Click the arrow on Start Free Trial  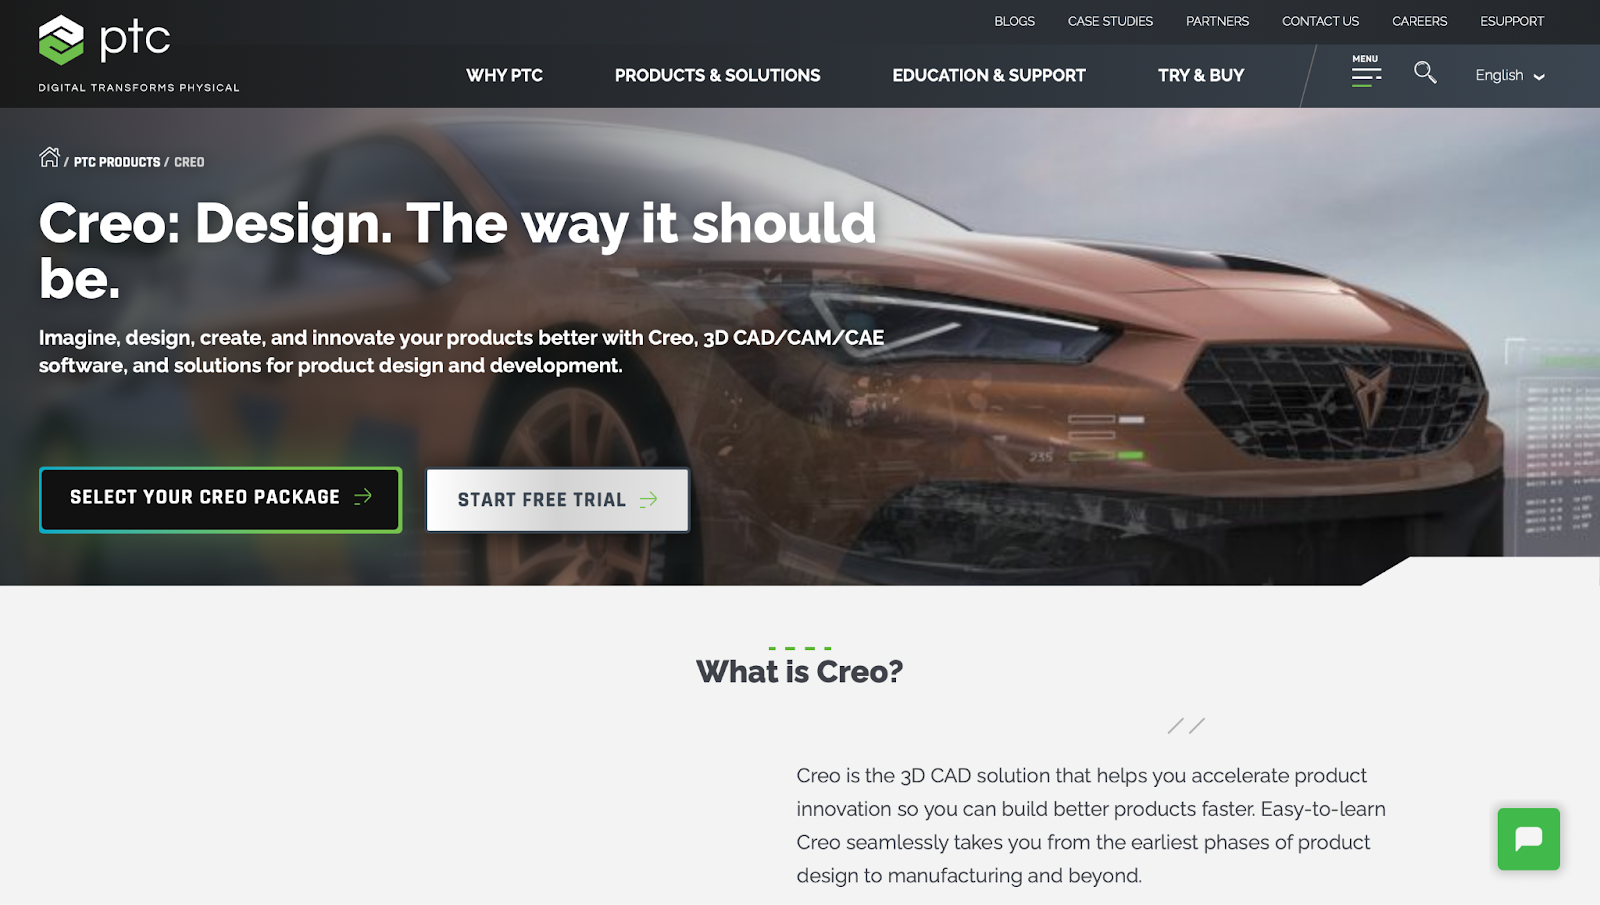(x=649, y=499)
